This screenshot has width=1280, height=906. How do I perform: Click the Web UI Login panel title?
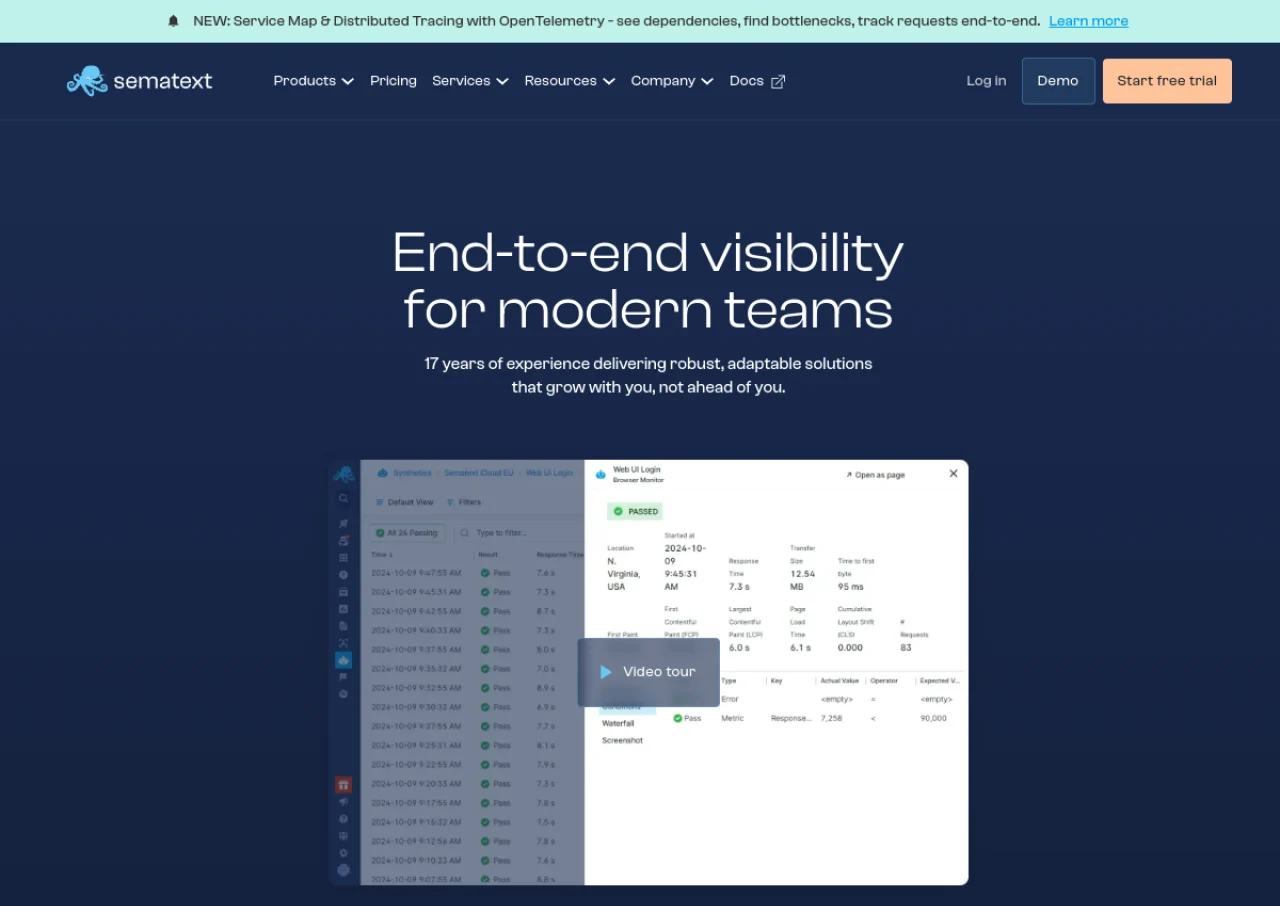pos(636,469)
